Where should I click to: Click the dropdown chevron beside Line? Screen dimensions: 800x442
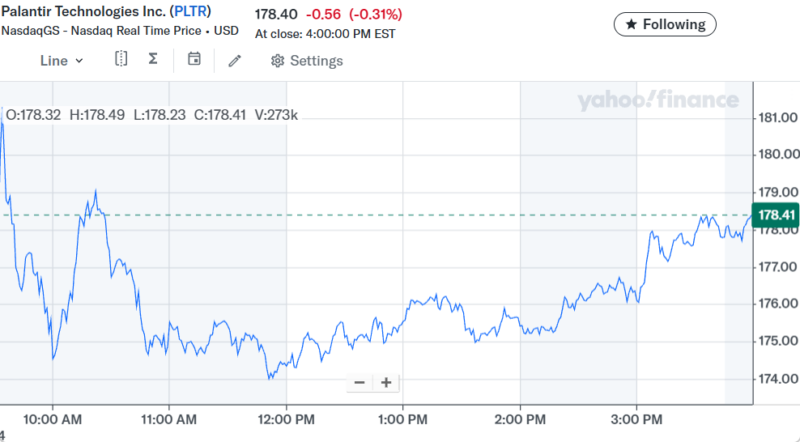point(80,61)
